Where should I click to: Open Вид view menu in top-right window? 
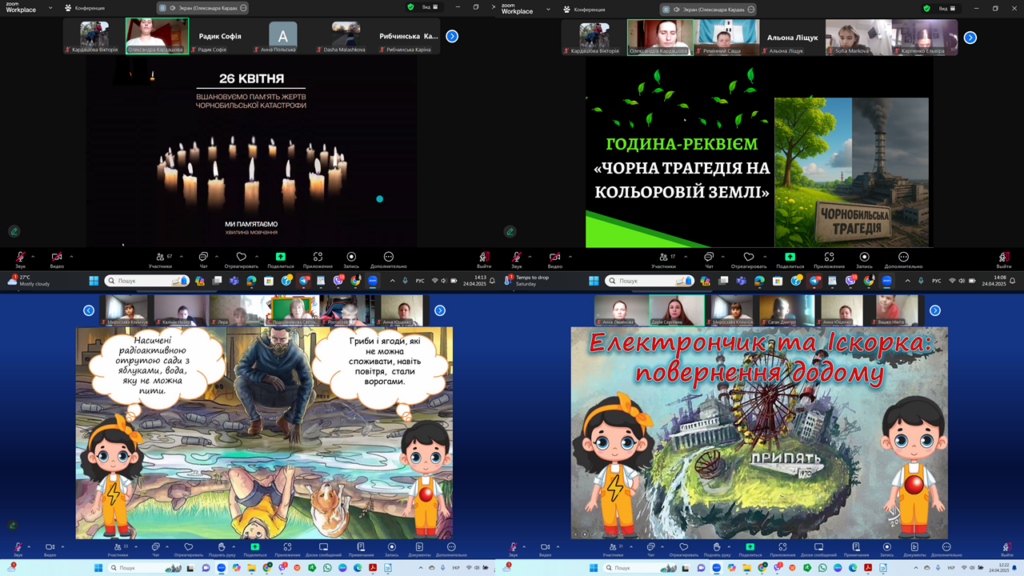pos(947,8)
